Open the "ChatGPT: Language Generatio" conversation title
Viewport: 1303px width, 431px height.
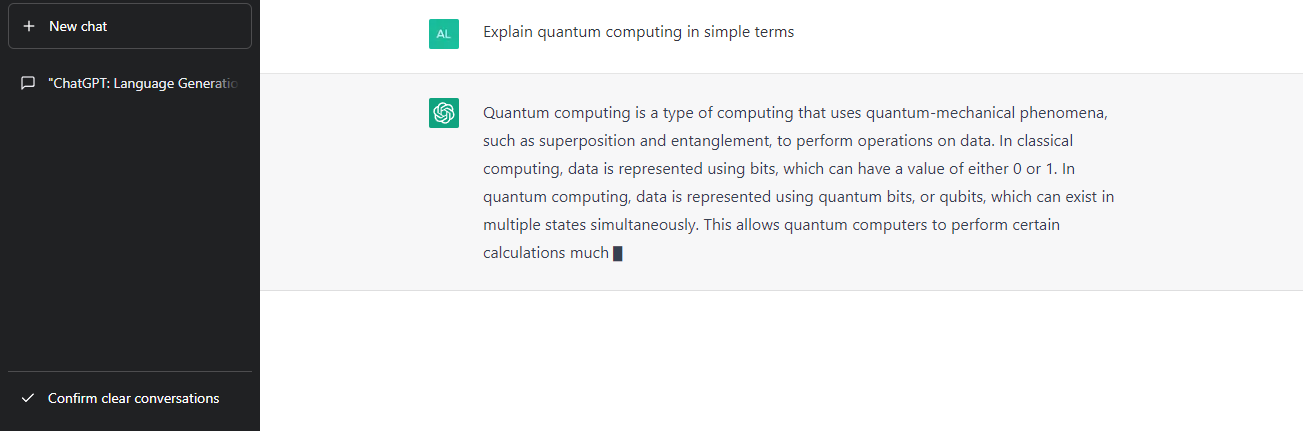pos(142,83)
